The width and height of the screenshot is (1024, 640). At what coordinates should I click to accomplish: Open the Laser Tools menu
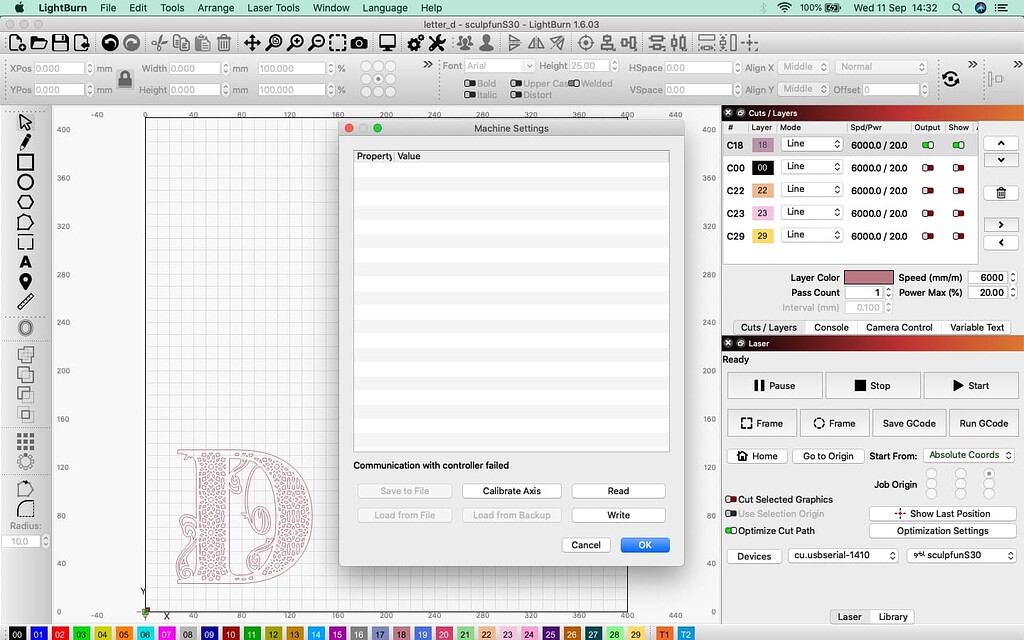point(273,8)
